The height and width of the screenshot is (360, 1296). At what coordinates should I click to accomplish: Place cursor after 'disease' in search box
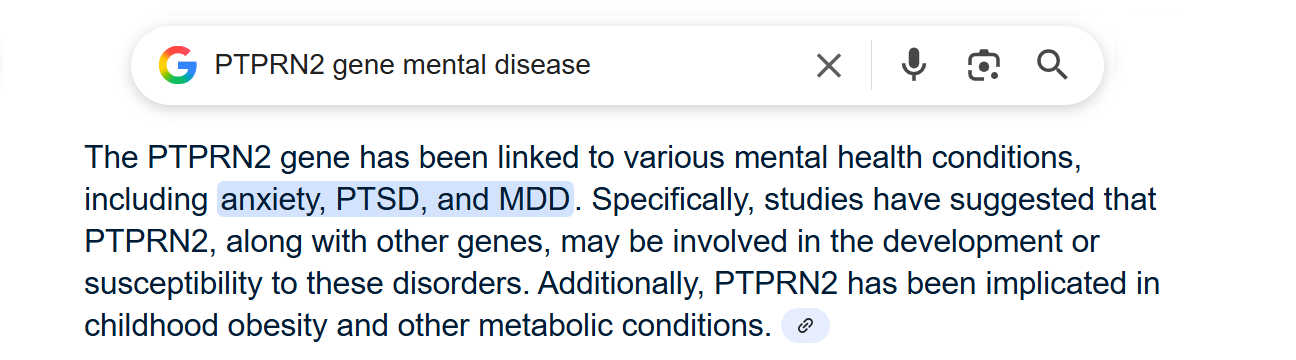click(x=592, y=66)
